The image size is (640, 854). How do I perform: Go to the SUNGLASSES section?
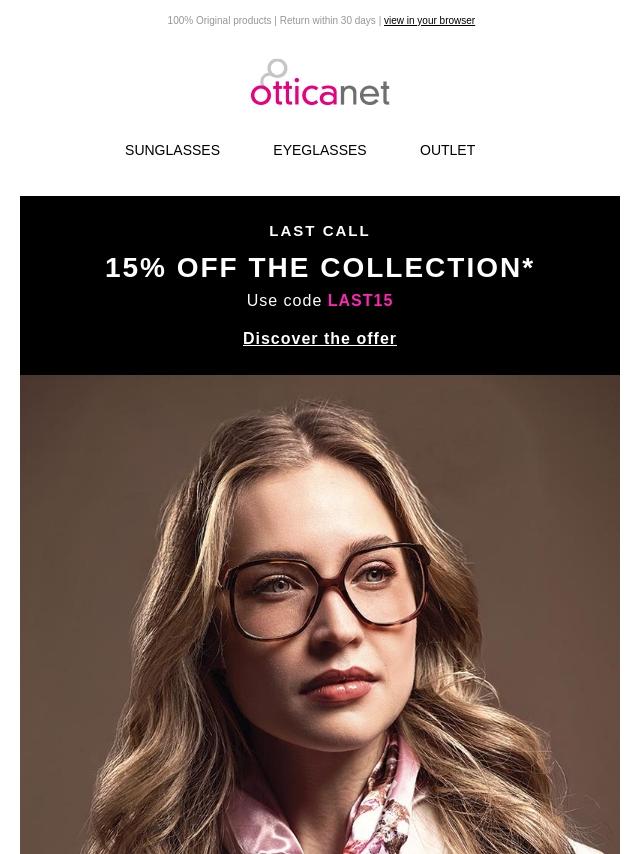point(172,150)
